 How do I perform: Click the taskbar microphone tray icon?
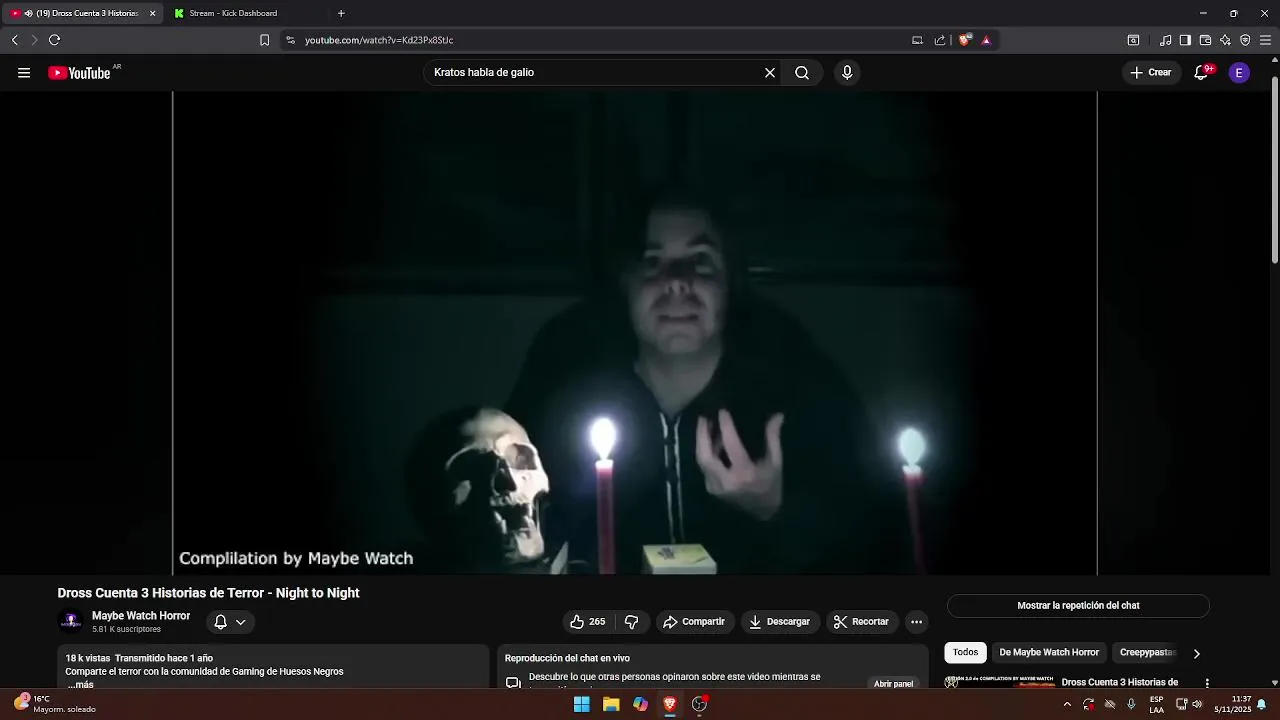click(1131, 704)
